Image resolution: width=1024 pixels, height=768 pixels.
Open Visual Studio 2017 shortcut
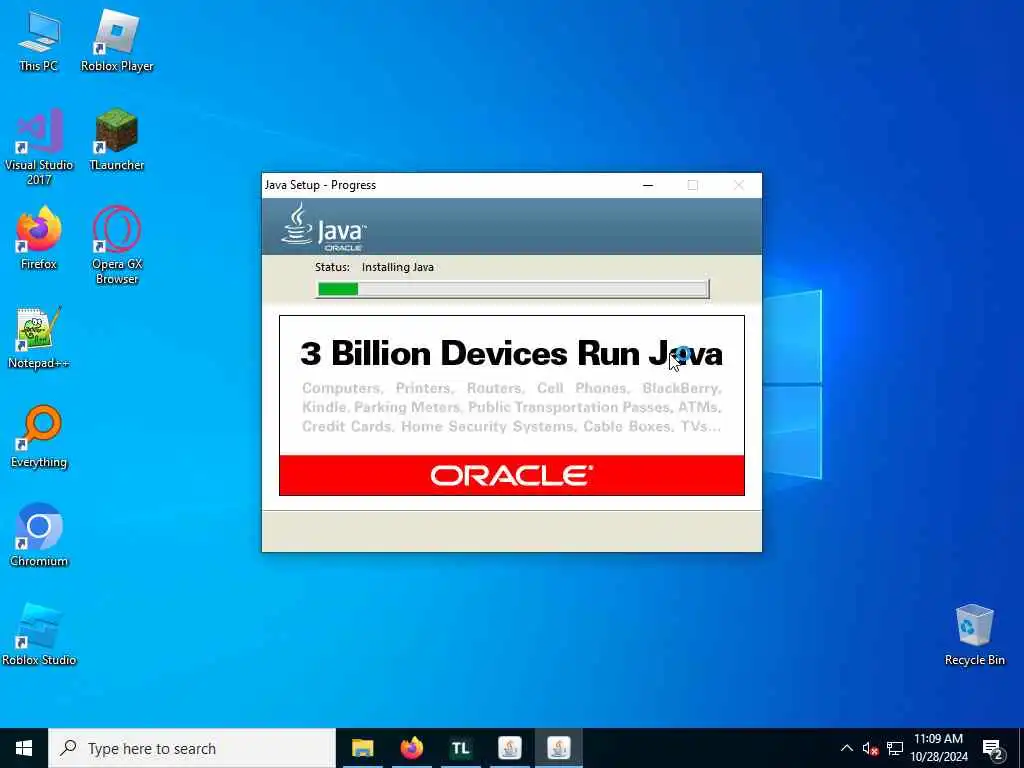[x=39, y=147]
